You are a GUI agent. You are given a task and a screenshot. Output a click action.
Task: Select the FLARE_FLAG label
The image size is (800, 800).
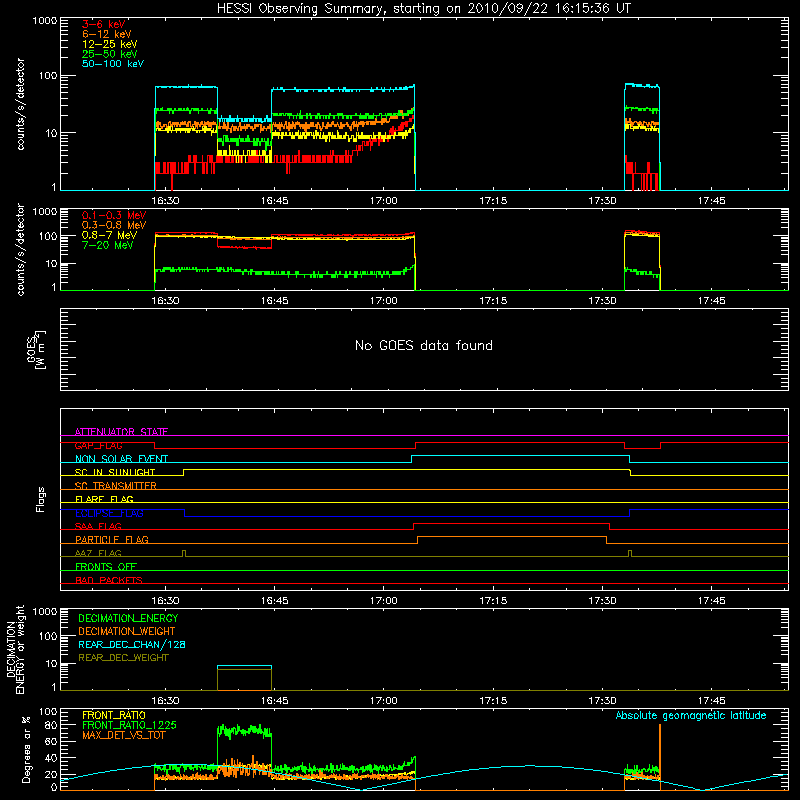[x=104, y=499]
